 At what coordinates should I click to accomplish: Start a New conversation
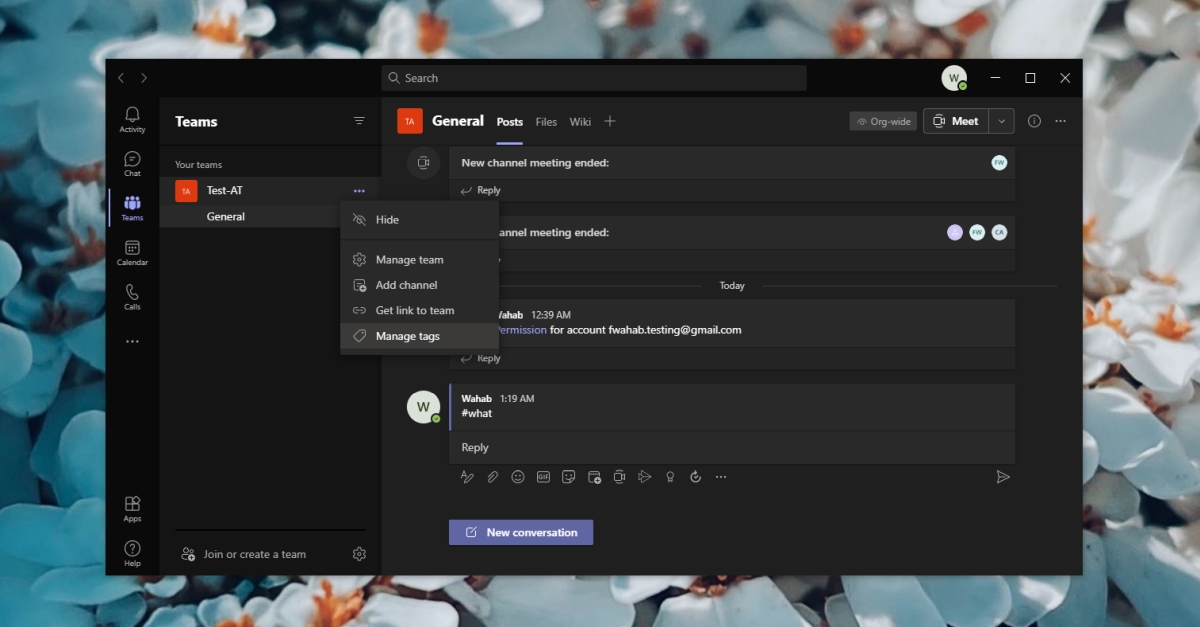(520, 531)
